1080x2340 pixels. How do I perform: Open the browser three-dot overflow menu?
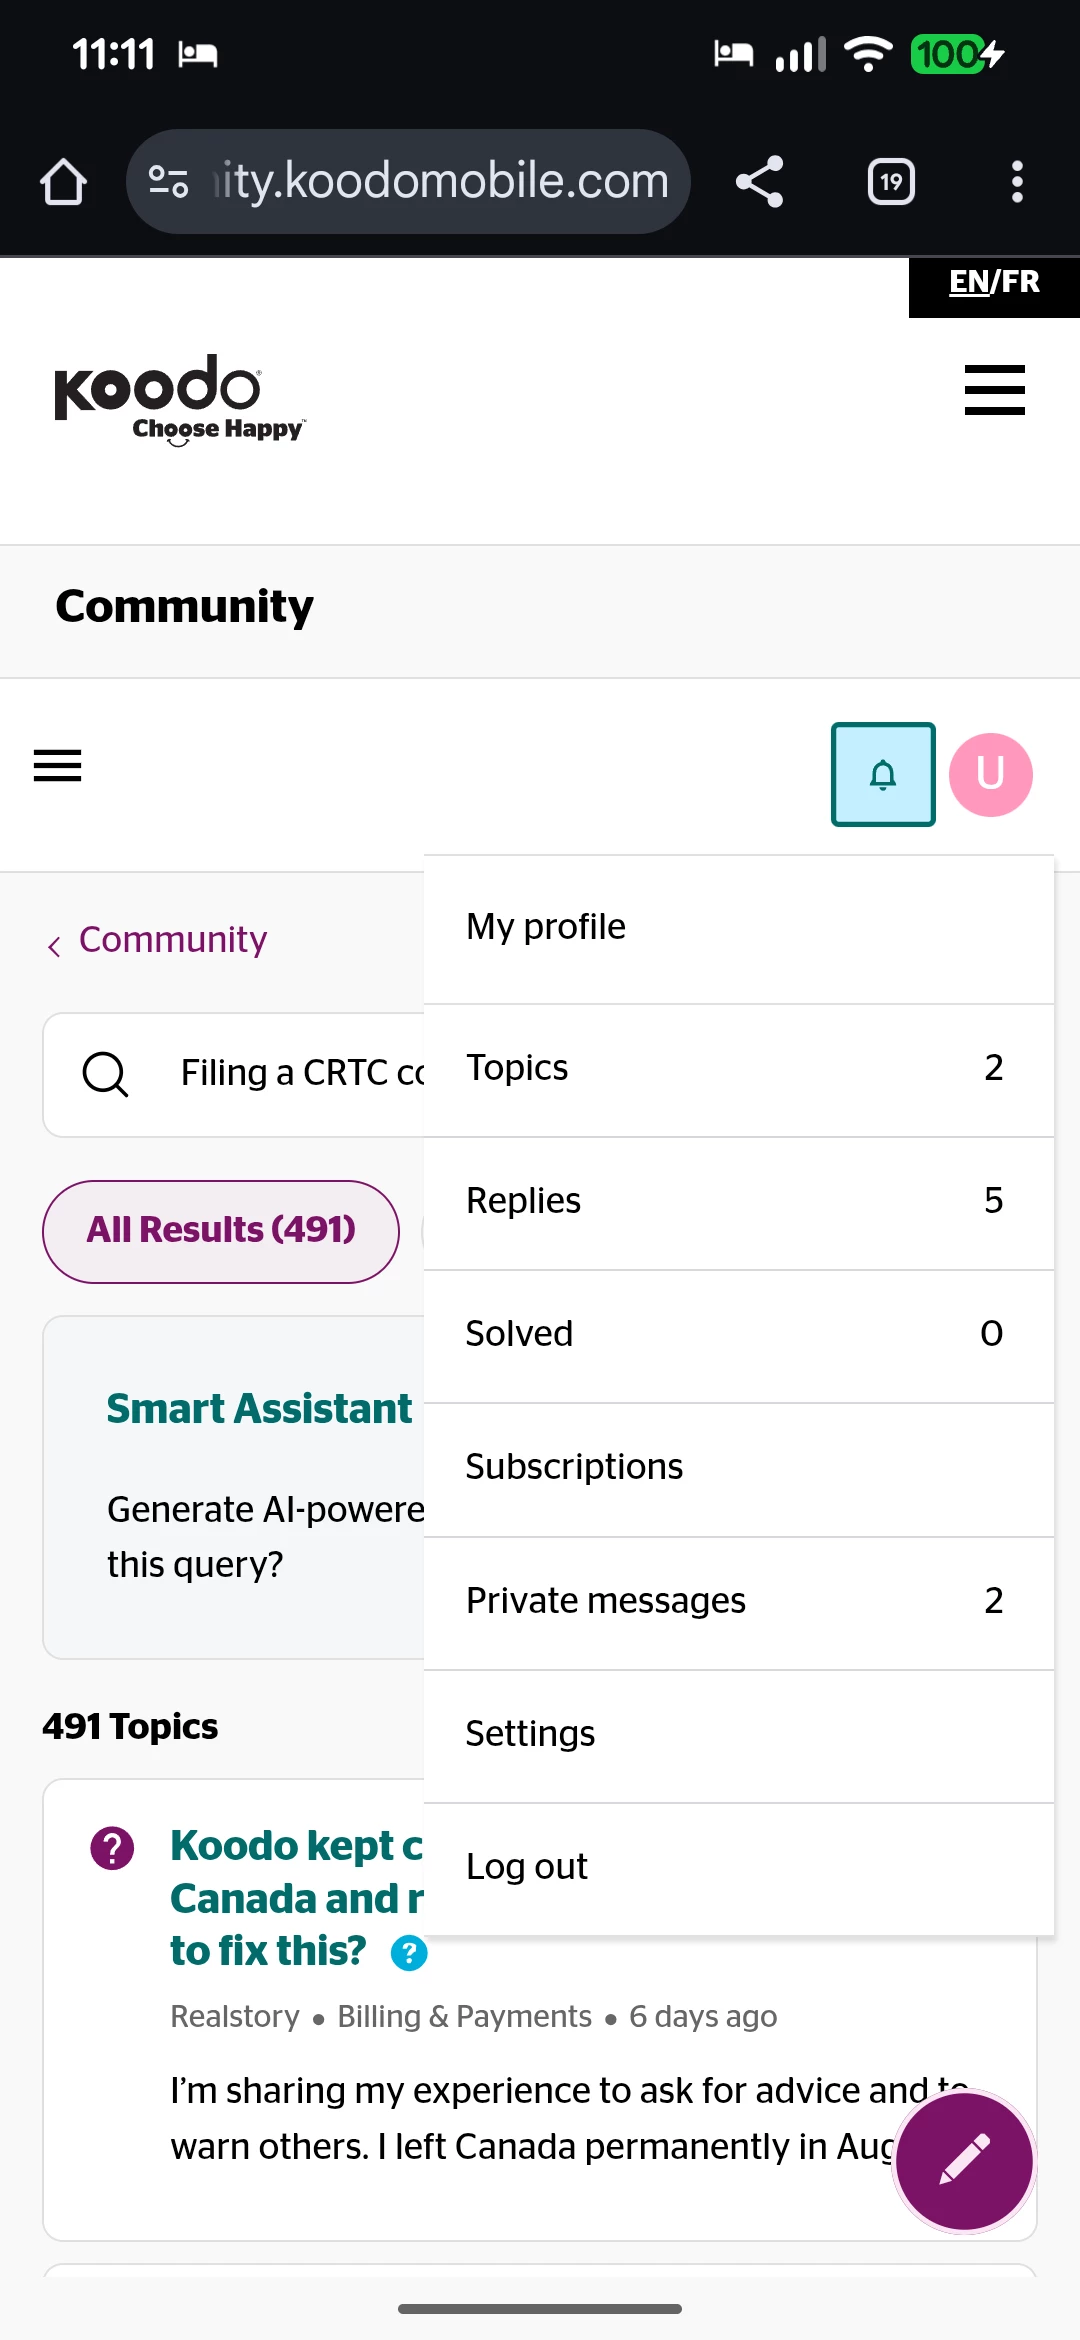(x=1016, y=182)
